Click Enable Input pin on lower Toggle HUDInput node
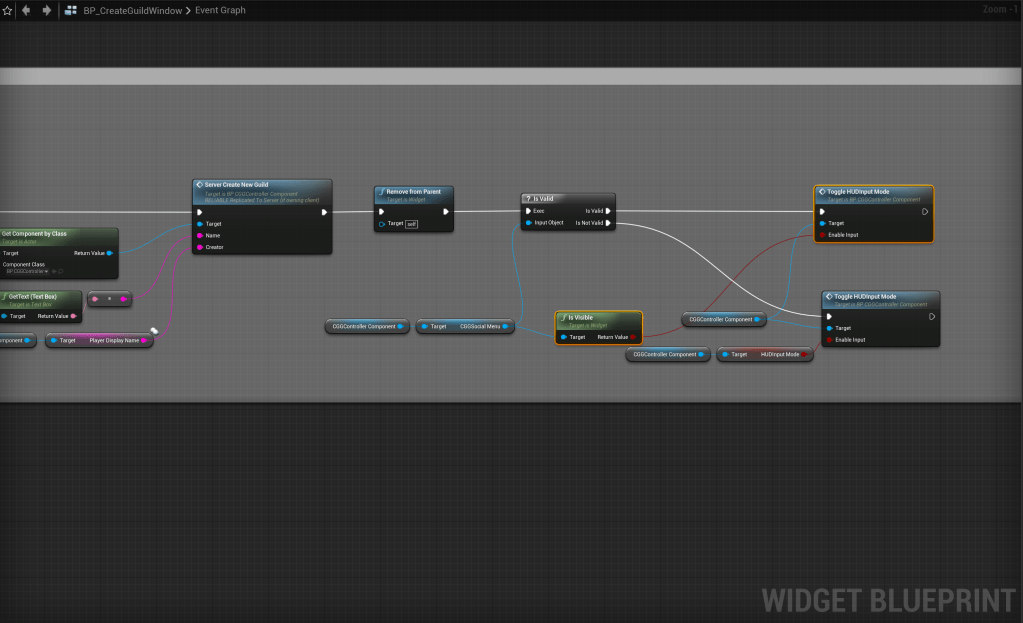Screen dimensions: 1023x623 tap(830, 340)
